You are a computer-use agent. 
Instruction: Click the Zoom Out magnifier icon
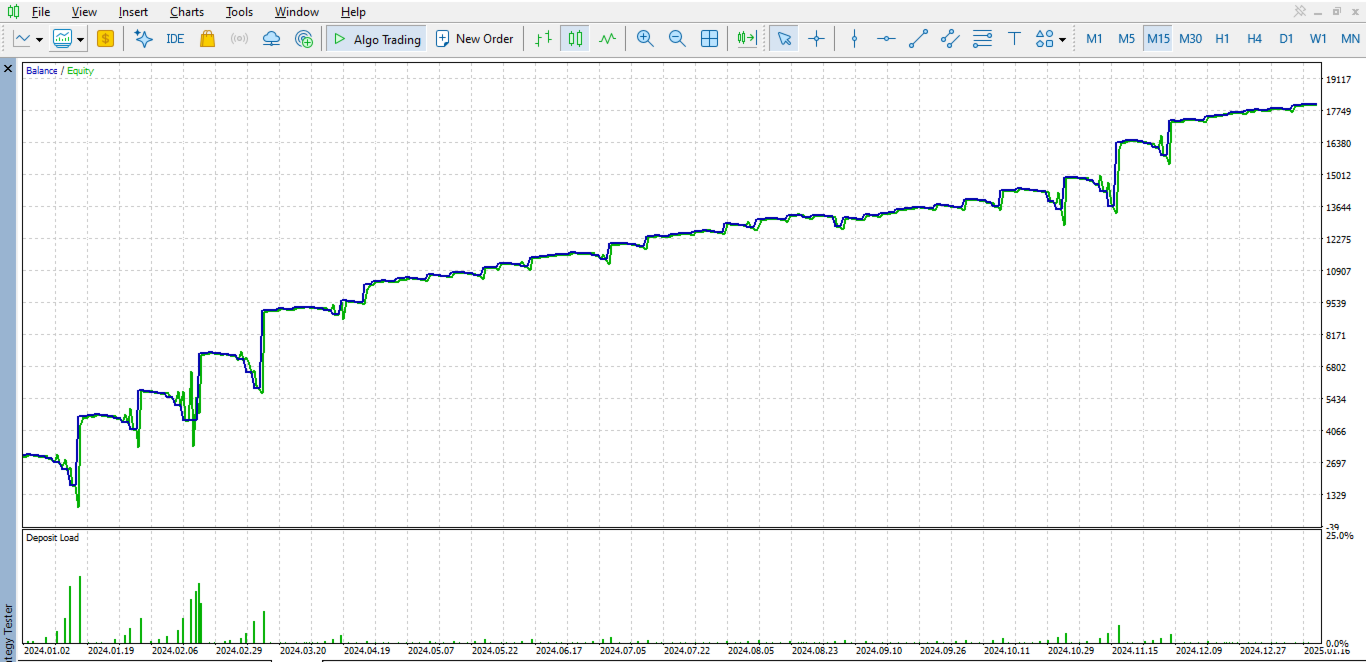(x=677, y=39)
